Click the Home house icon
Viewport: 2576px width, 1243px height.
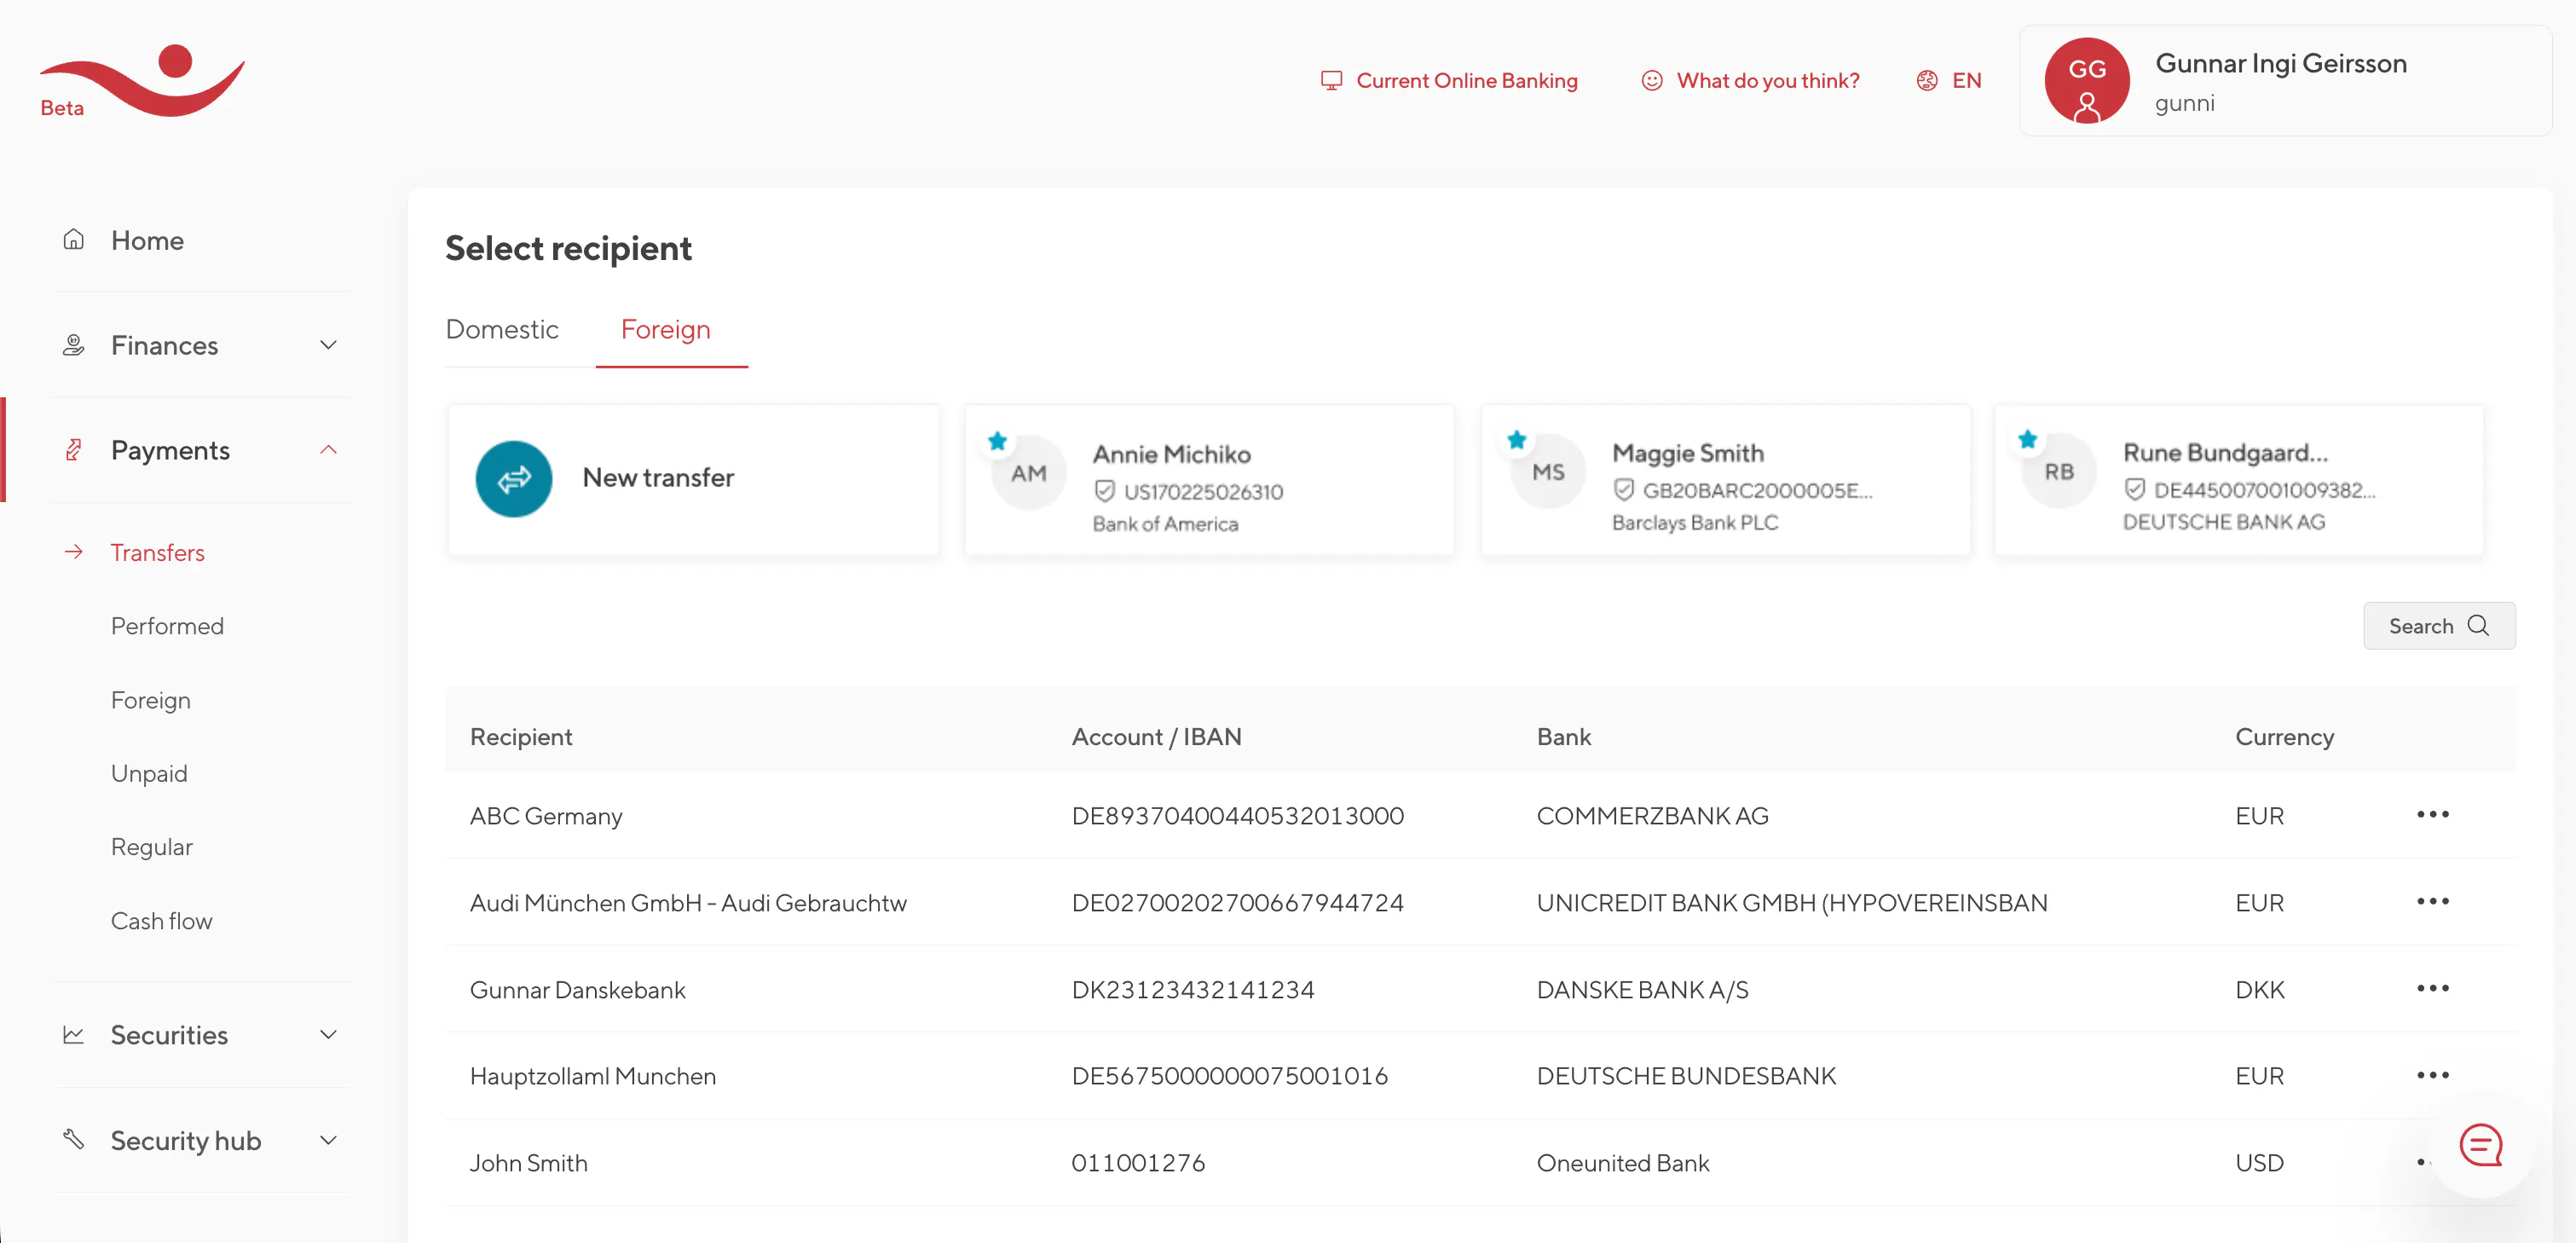[x=74, y=240]
